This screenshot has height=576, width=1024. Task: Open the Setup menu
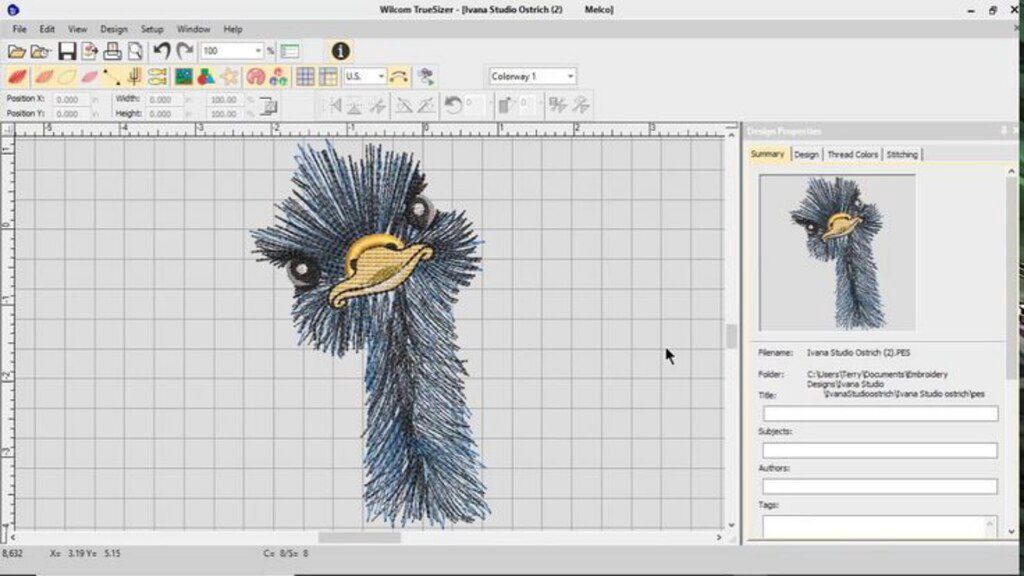[152, 29]
